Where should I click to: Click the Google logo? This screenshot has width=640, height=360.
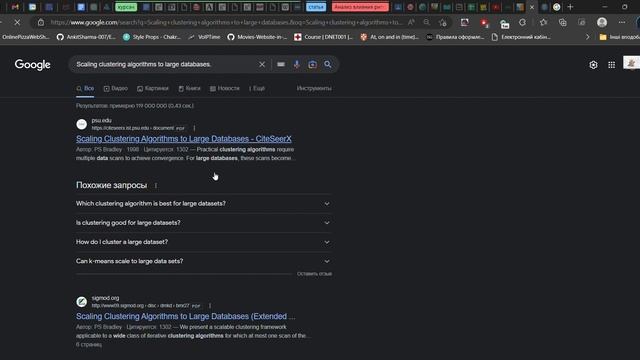33,65
